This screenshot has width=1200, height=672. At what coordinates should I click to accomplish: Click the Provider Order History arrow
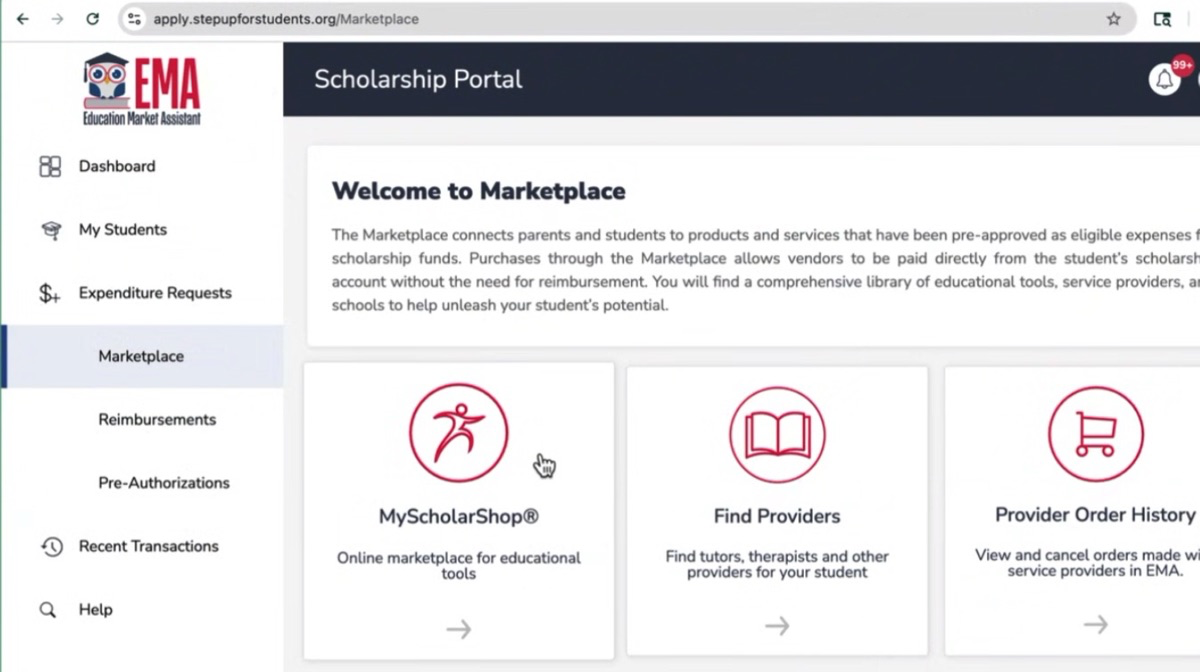1095,625
